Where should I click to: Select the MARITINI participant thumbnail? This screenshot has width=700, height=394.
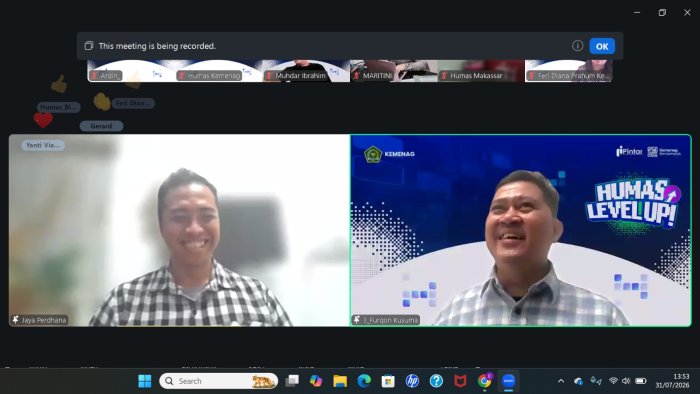393,71
